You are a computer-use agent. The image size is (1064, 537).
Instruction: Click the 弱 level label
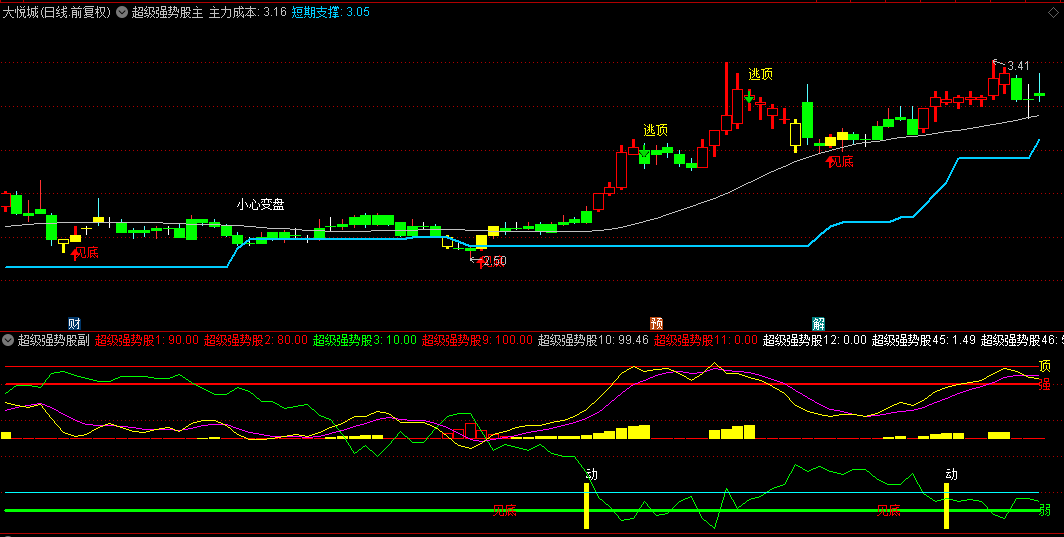[x=1044, y=510]
